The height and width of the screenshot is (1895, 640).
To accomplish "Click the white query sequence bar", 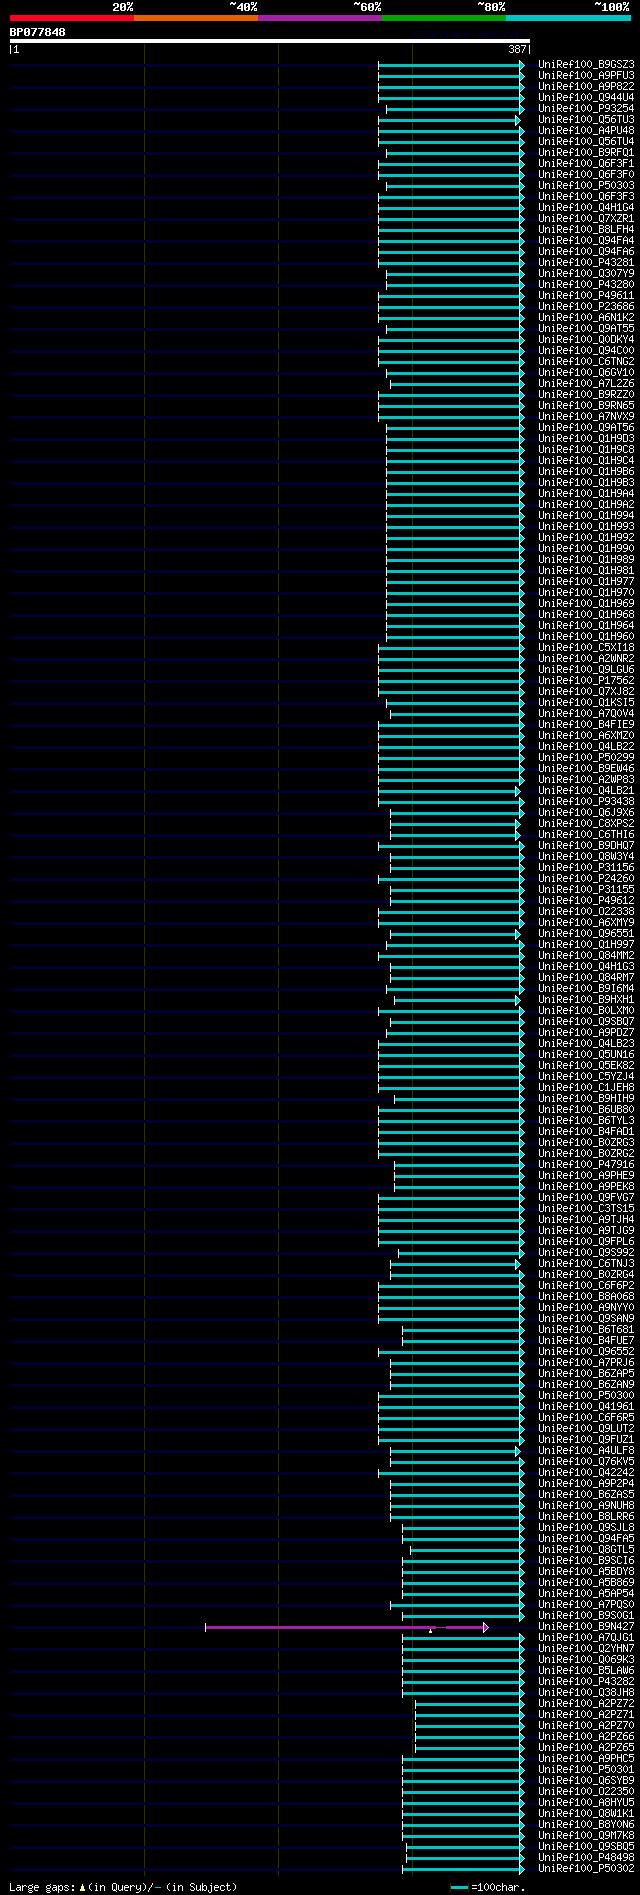I will point(269,41).
